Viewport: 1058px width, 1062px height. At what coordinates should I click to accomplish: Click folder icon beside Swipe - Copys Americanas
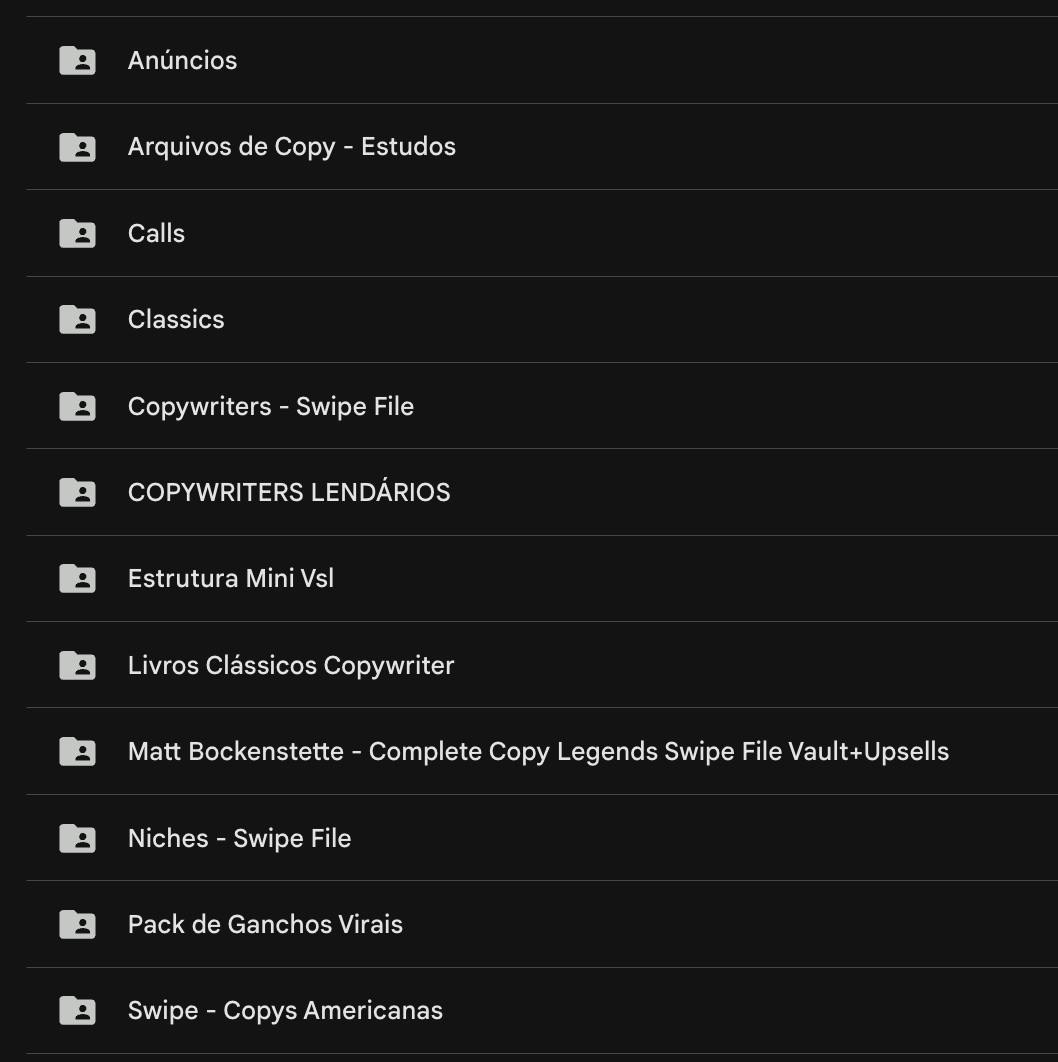(77, 1011)
